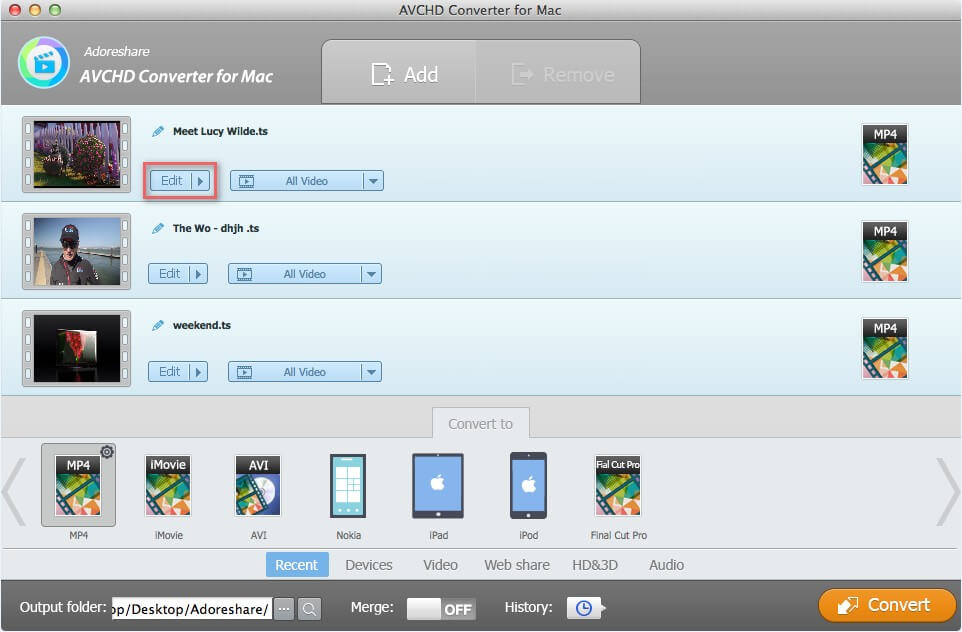The image size is (962, 632).
Task: Open conversion History clock button
Action: (x=585, y=608)
